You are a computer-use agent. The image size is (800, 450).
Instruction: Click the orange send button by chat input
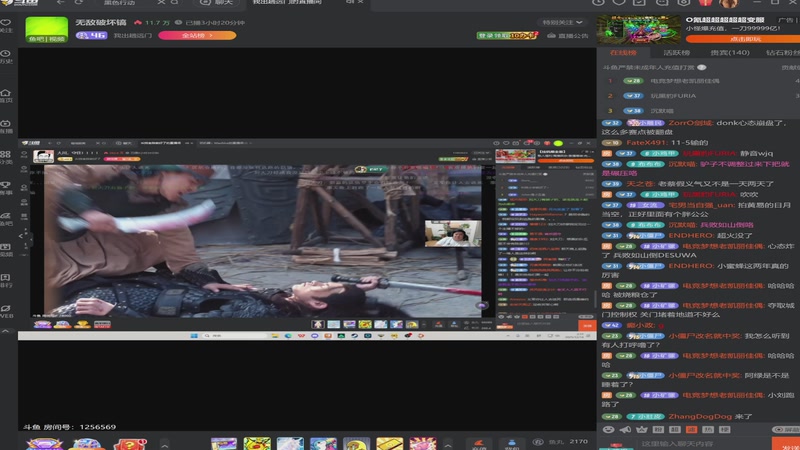786,444
